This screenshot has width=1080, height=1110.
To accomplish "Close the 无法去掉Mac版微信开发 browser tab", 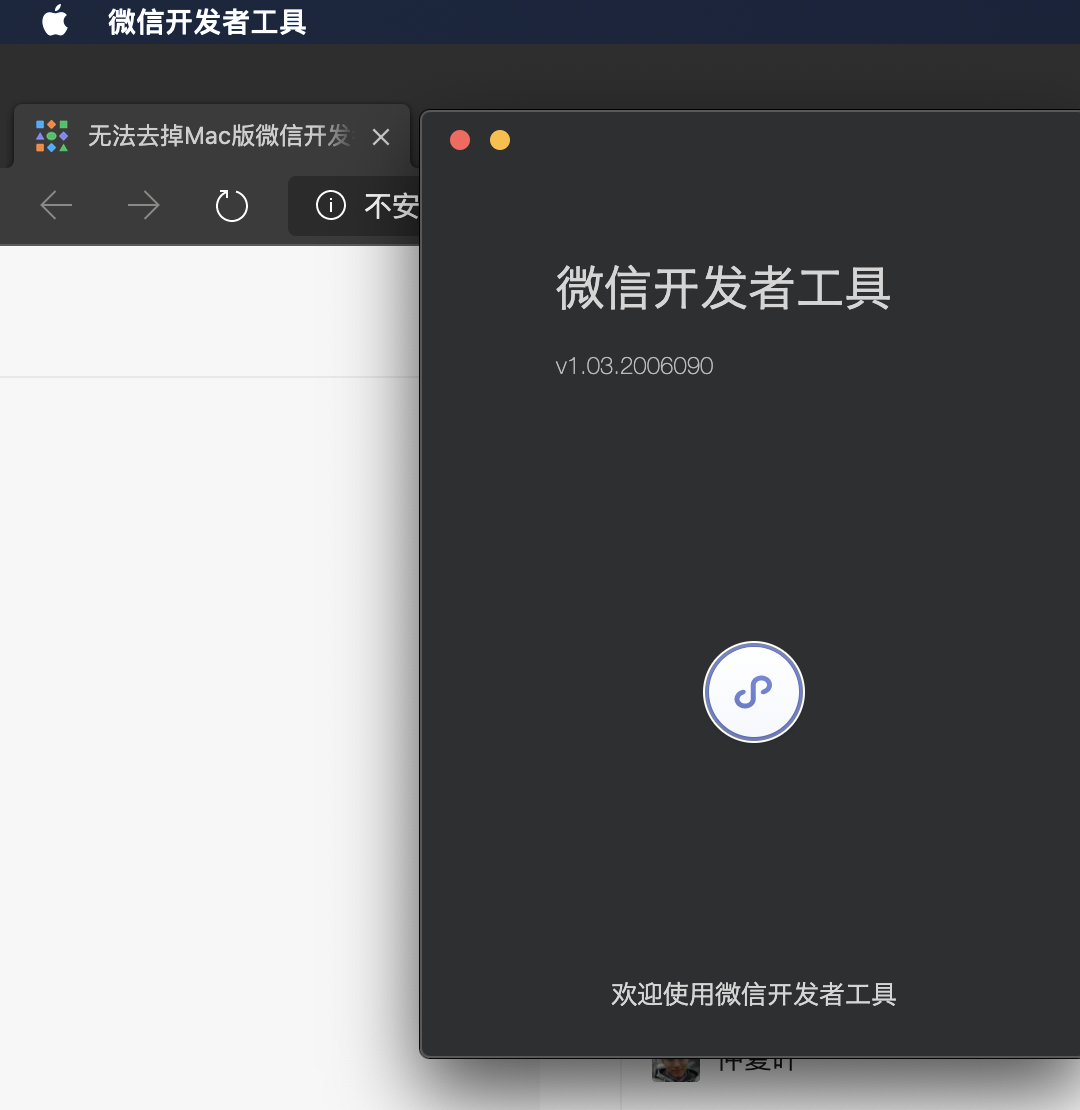I will tap(381, 137).
